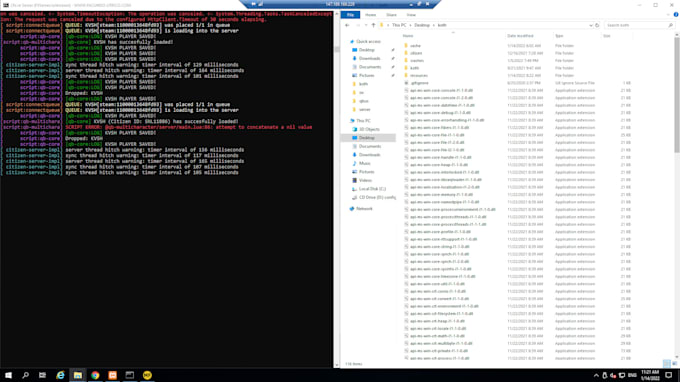Open notification center in system tray
Image resolution: width=680 pixels, height=382 pixels.
669,375
